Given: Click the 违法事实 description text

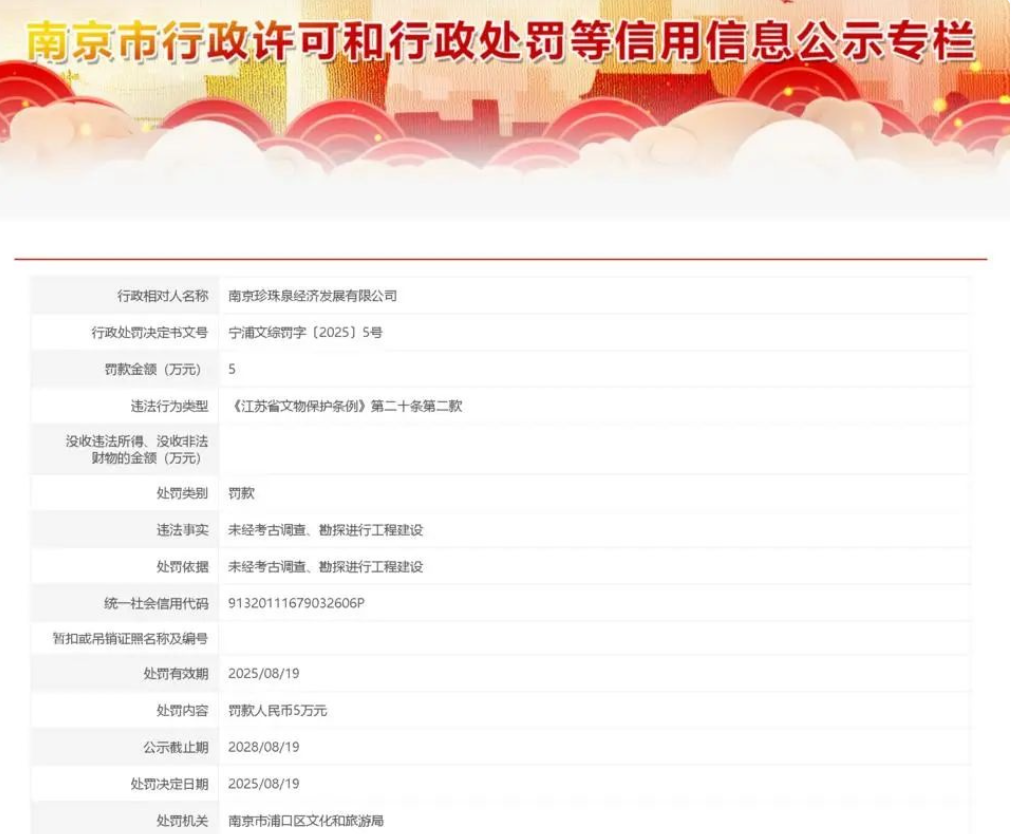Looking at the screenshot, I should (325, 530).
